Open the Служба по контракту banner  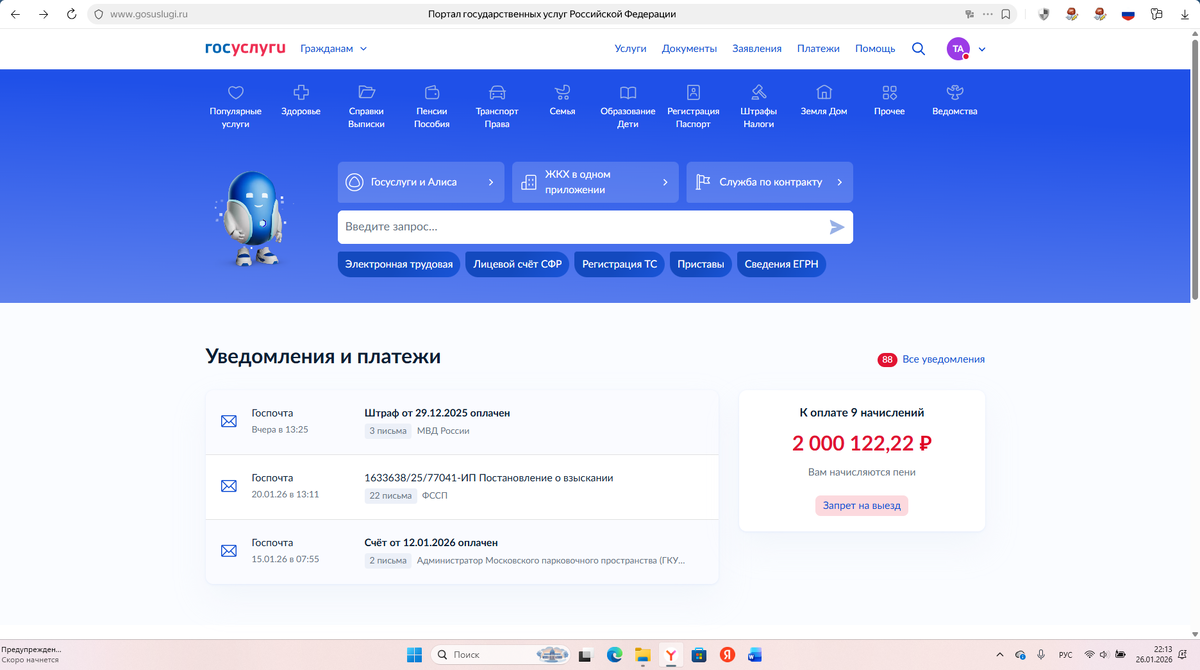point(770,182)
